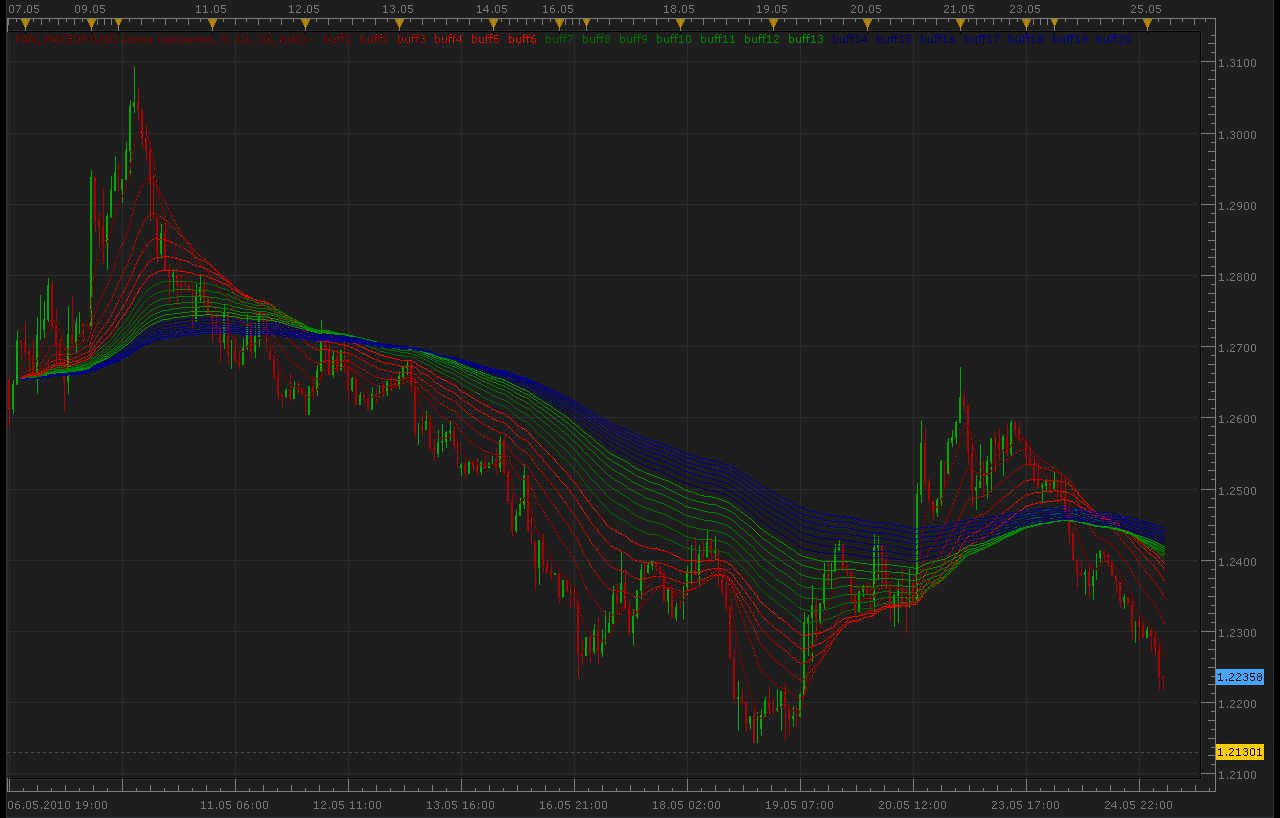
Task: Click the 1.2300 price scale label
Action: tap(1237, 632)
